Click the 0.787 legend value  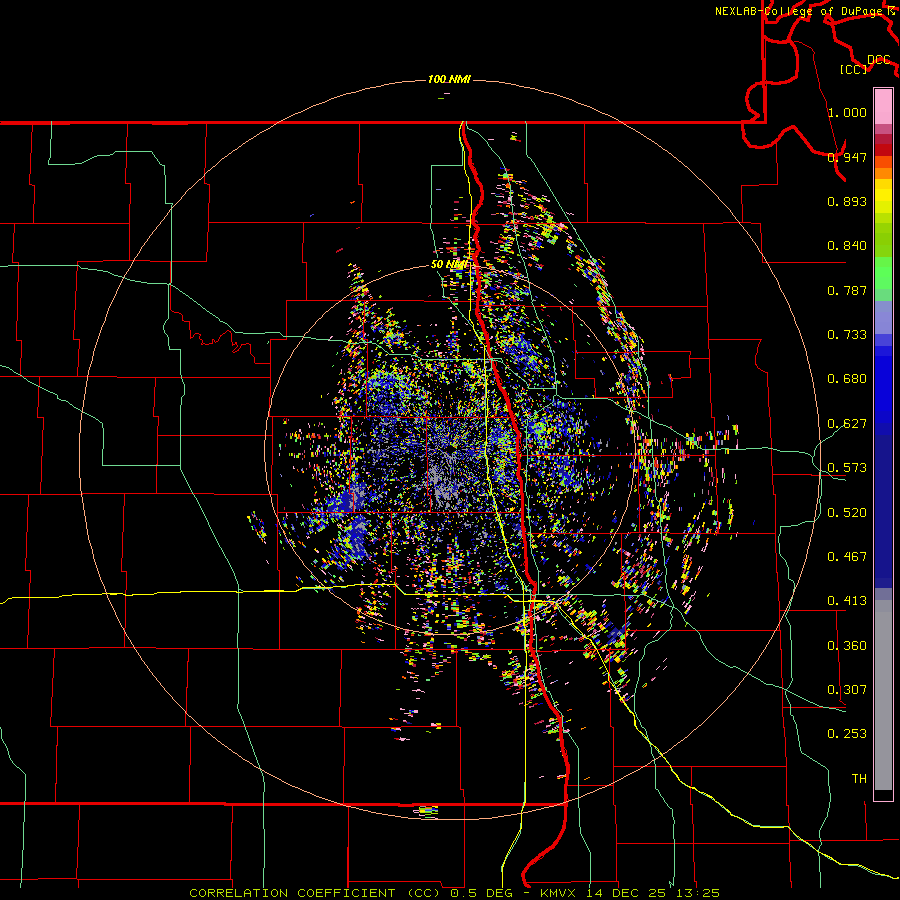click(x=847, y=290)
